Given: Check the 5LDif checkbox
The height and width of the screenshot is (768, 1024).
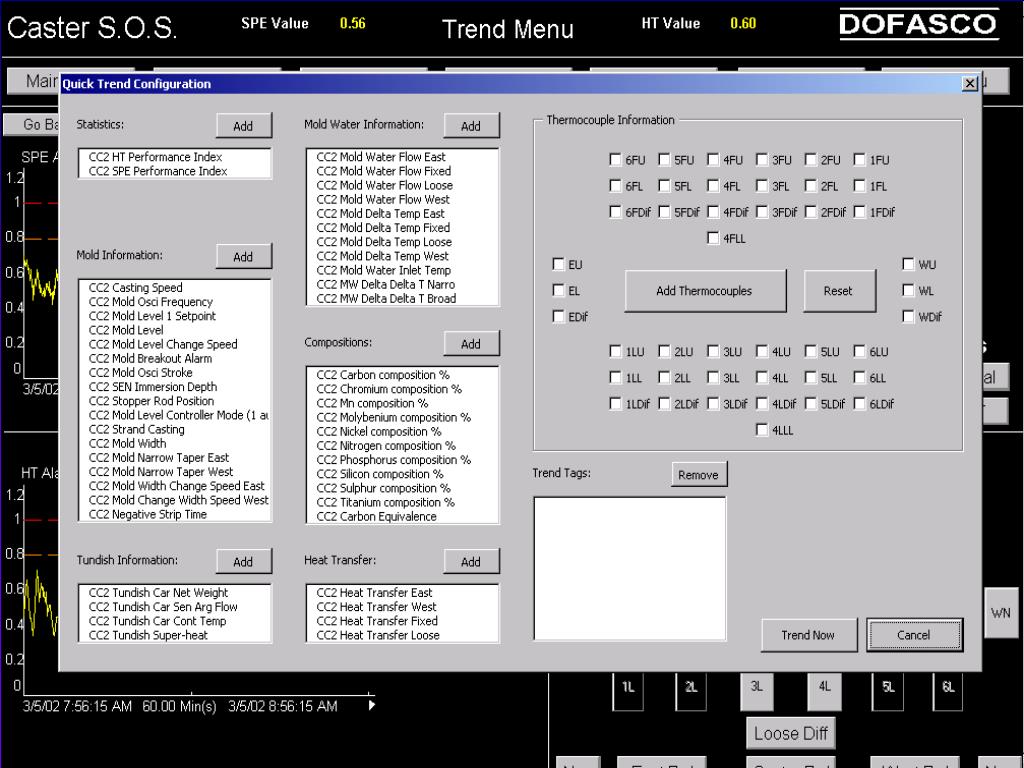Looking at the screenshot, I should (810, 404).
